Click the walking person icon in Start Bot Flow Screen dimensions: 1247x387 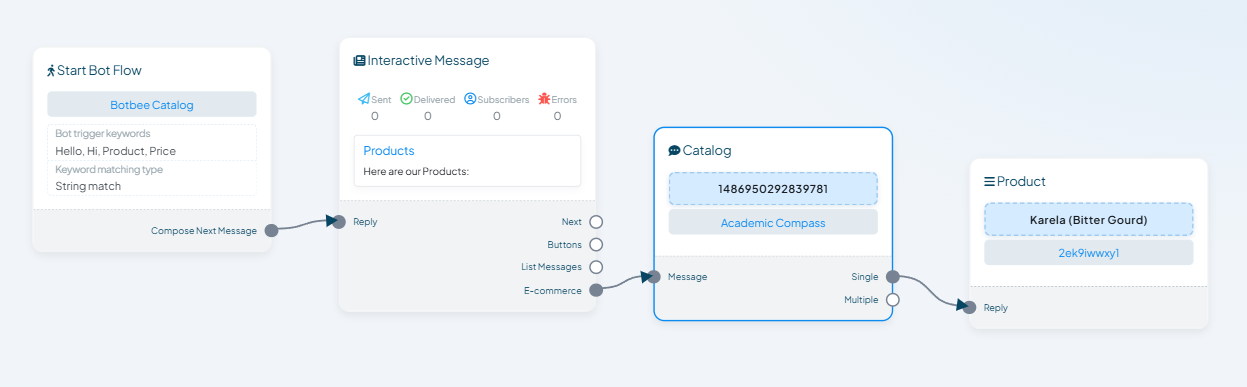point(51,71)
